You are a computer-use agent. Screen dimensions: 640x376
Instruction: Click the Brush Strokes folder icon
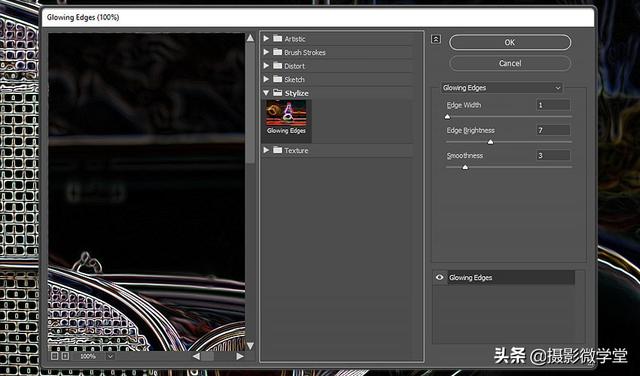coord(278,52)
